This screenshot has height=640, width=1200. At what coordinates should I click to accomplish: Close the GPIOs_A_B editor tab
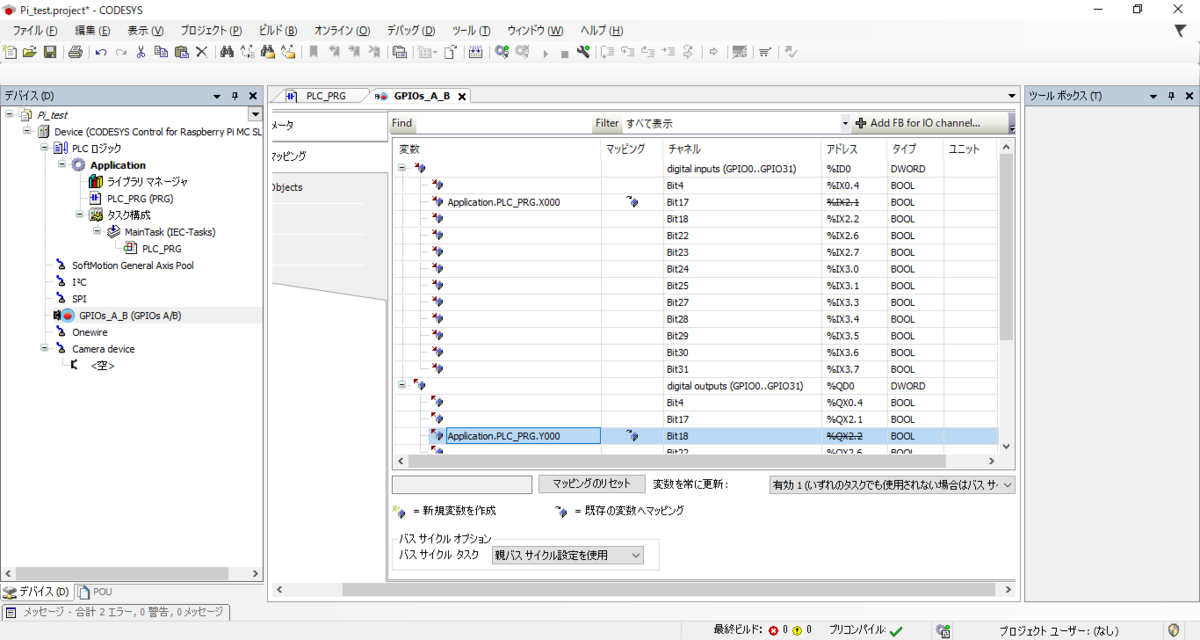463,97
